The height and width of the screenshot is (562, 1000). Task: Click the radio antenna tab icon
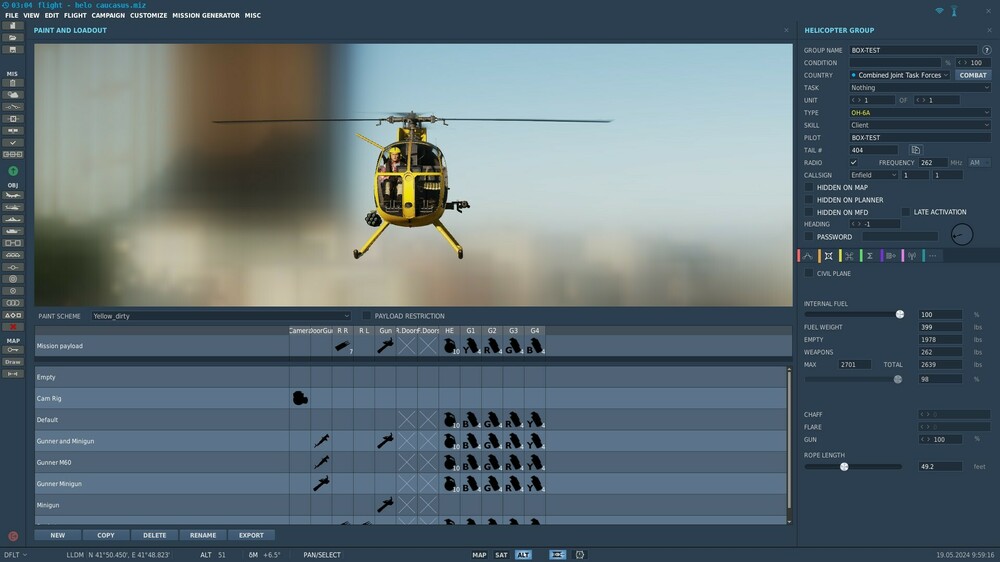(x=912, y=256)
